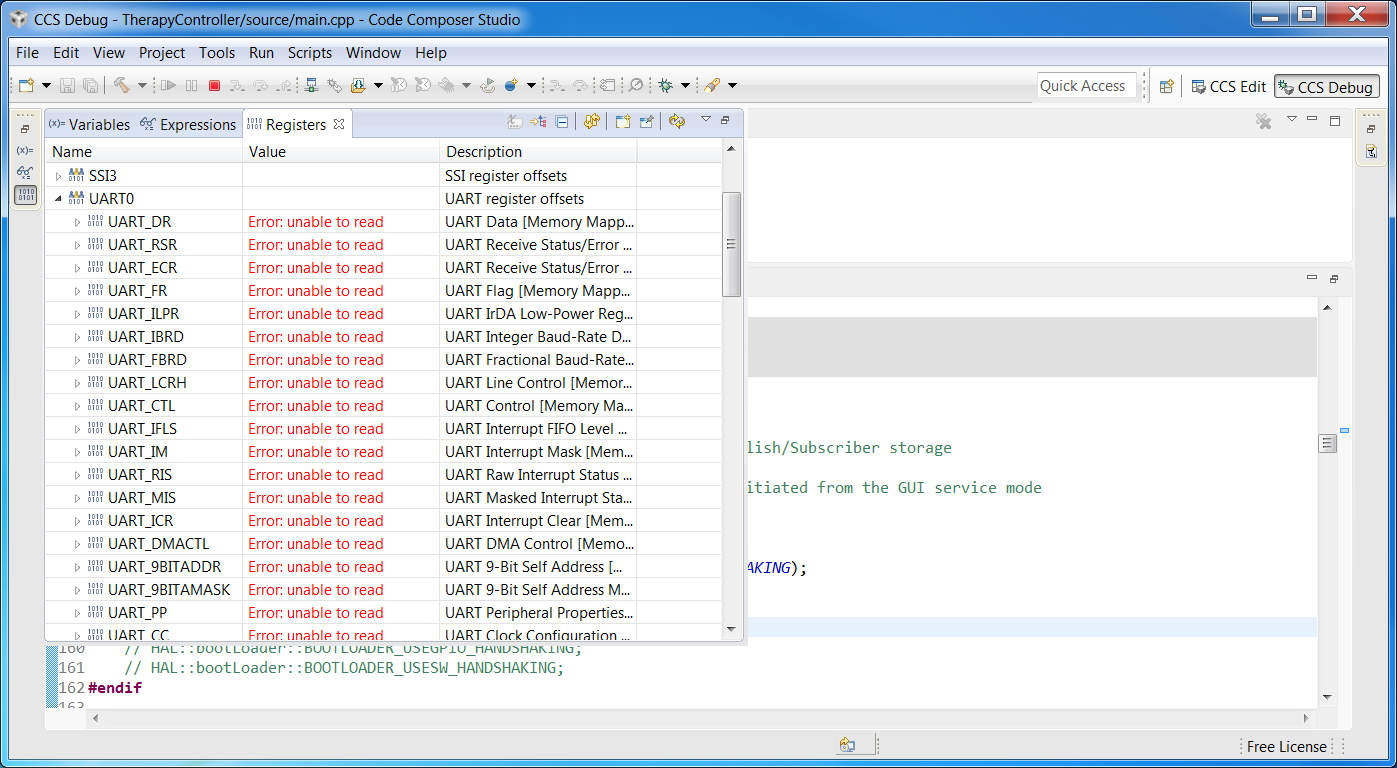This screenshot has width=1397, height=768.
Task: Click the Remove All Terminated icon
Action: (1264, 121)
